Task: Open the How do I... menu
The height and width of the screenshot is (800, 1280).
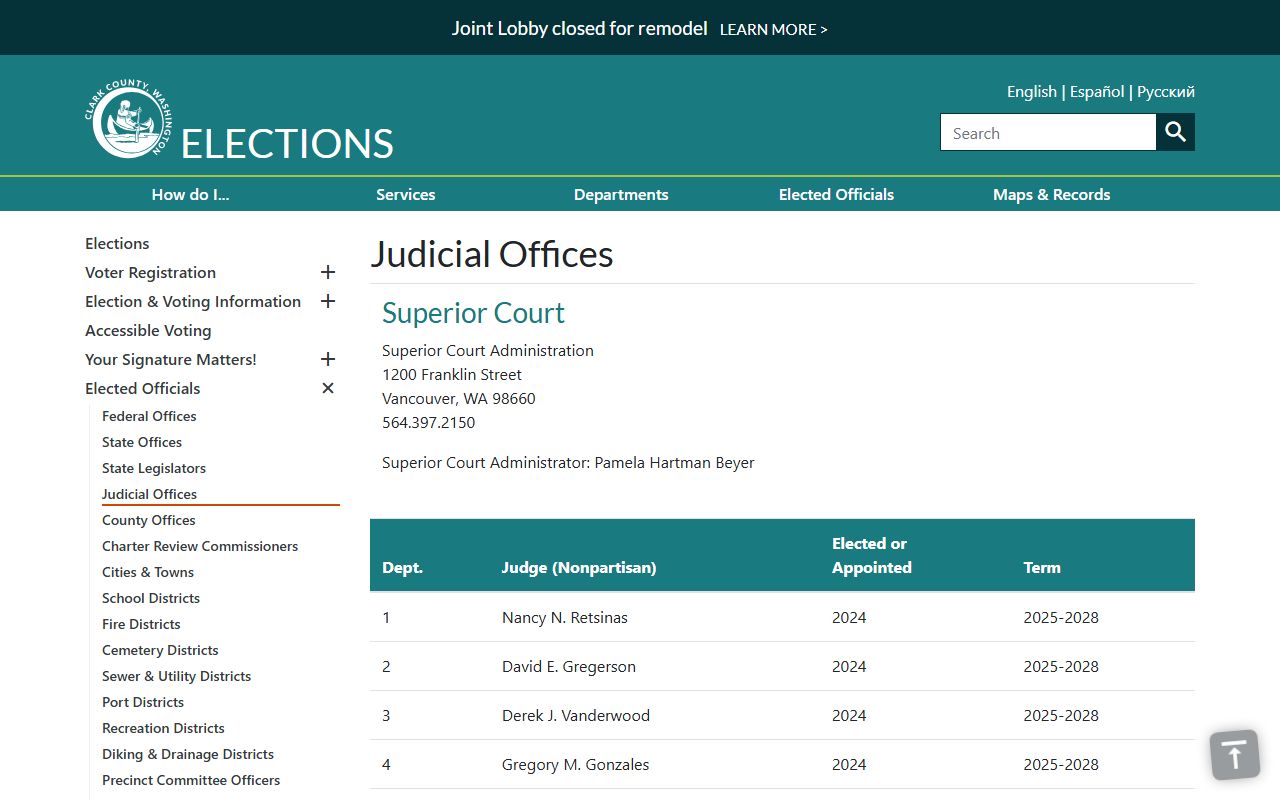Action: pos(191,194)
